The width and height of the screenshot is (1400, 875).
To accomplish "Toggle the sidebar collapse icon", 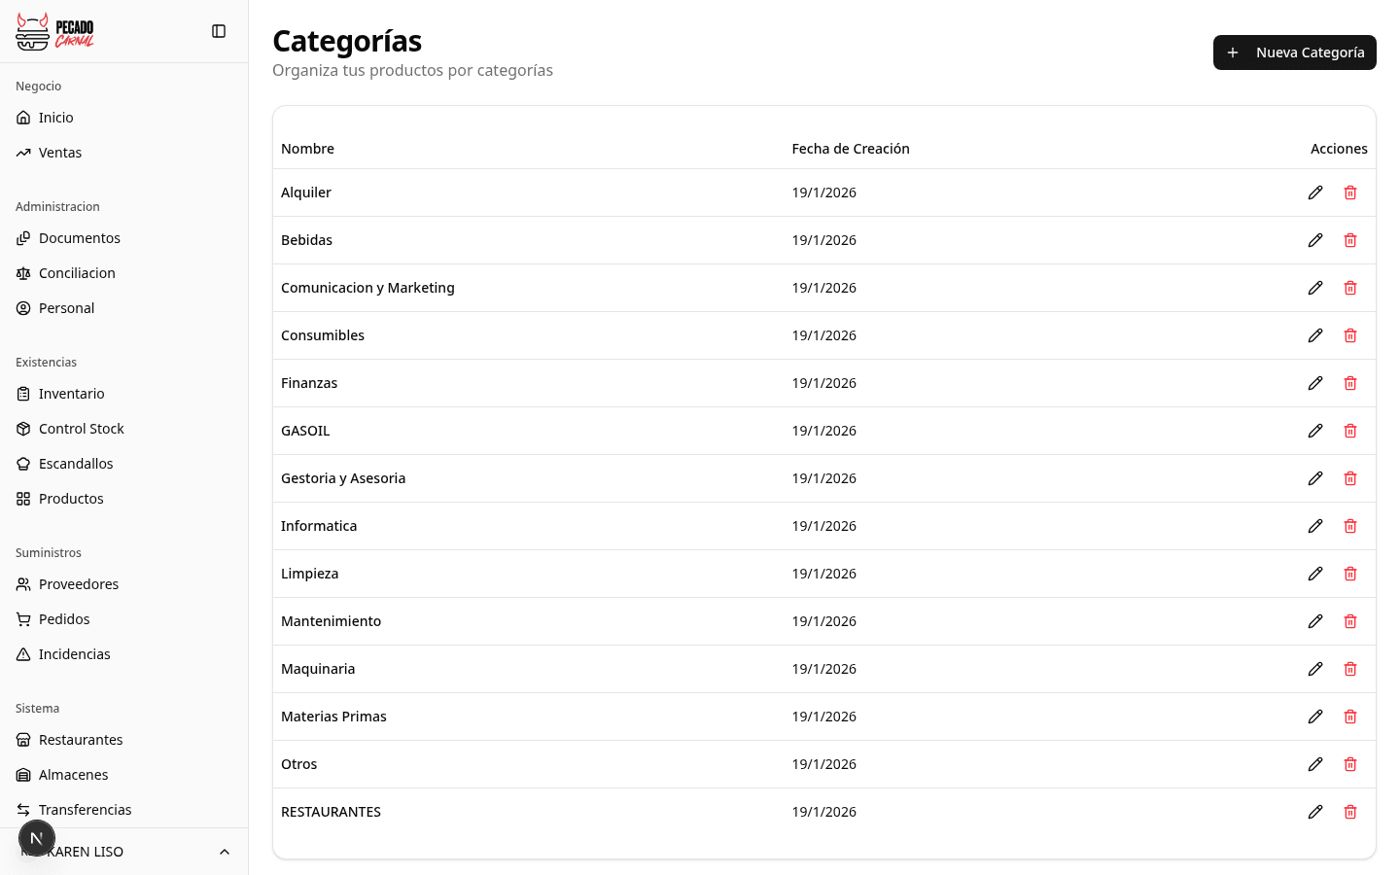I will [x=219, y=31].
